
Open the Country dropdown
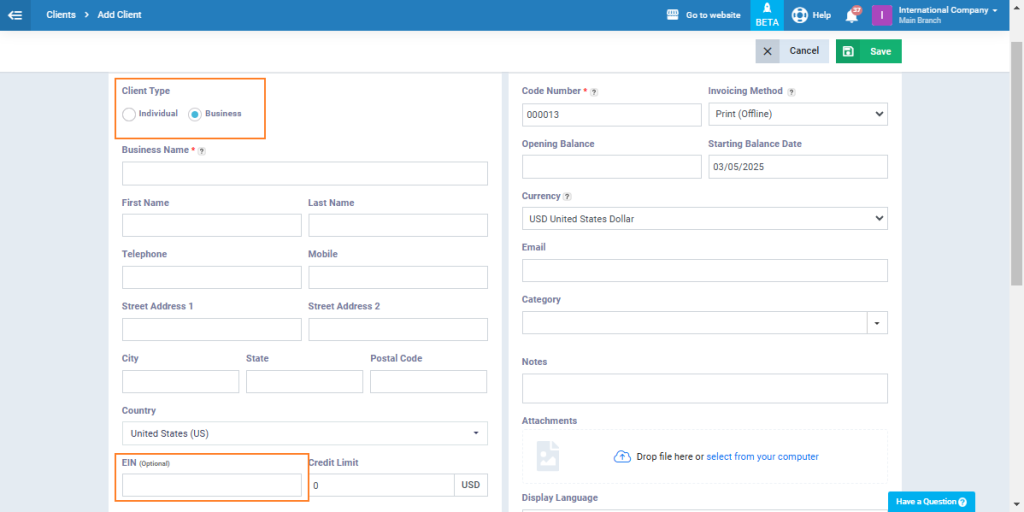pyautogui.click(x=305, y=433)
